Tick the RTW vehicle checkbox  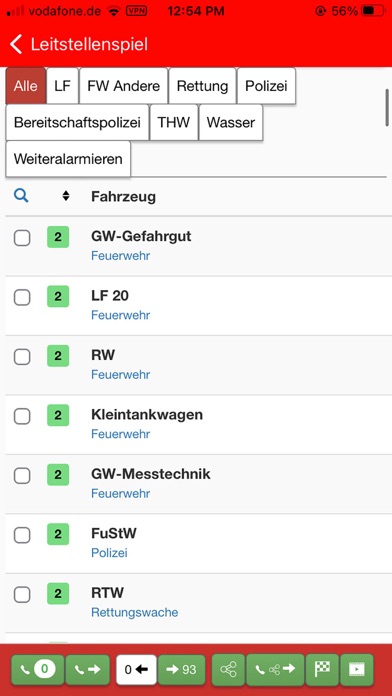(x=22, y=595)
